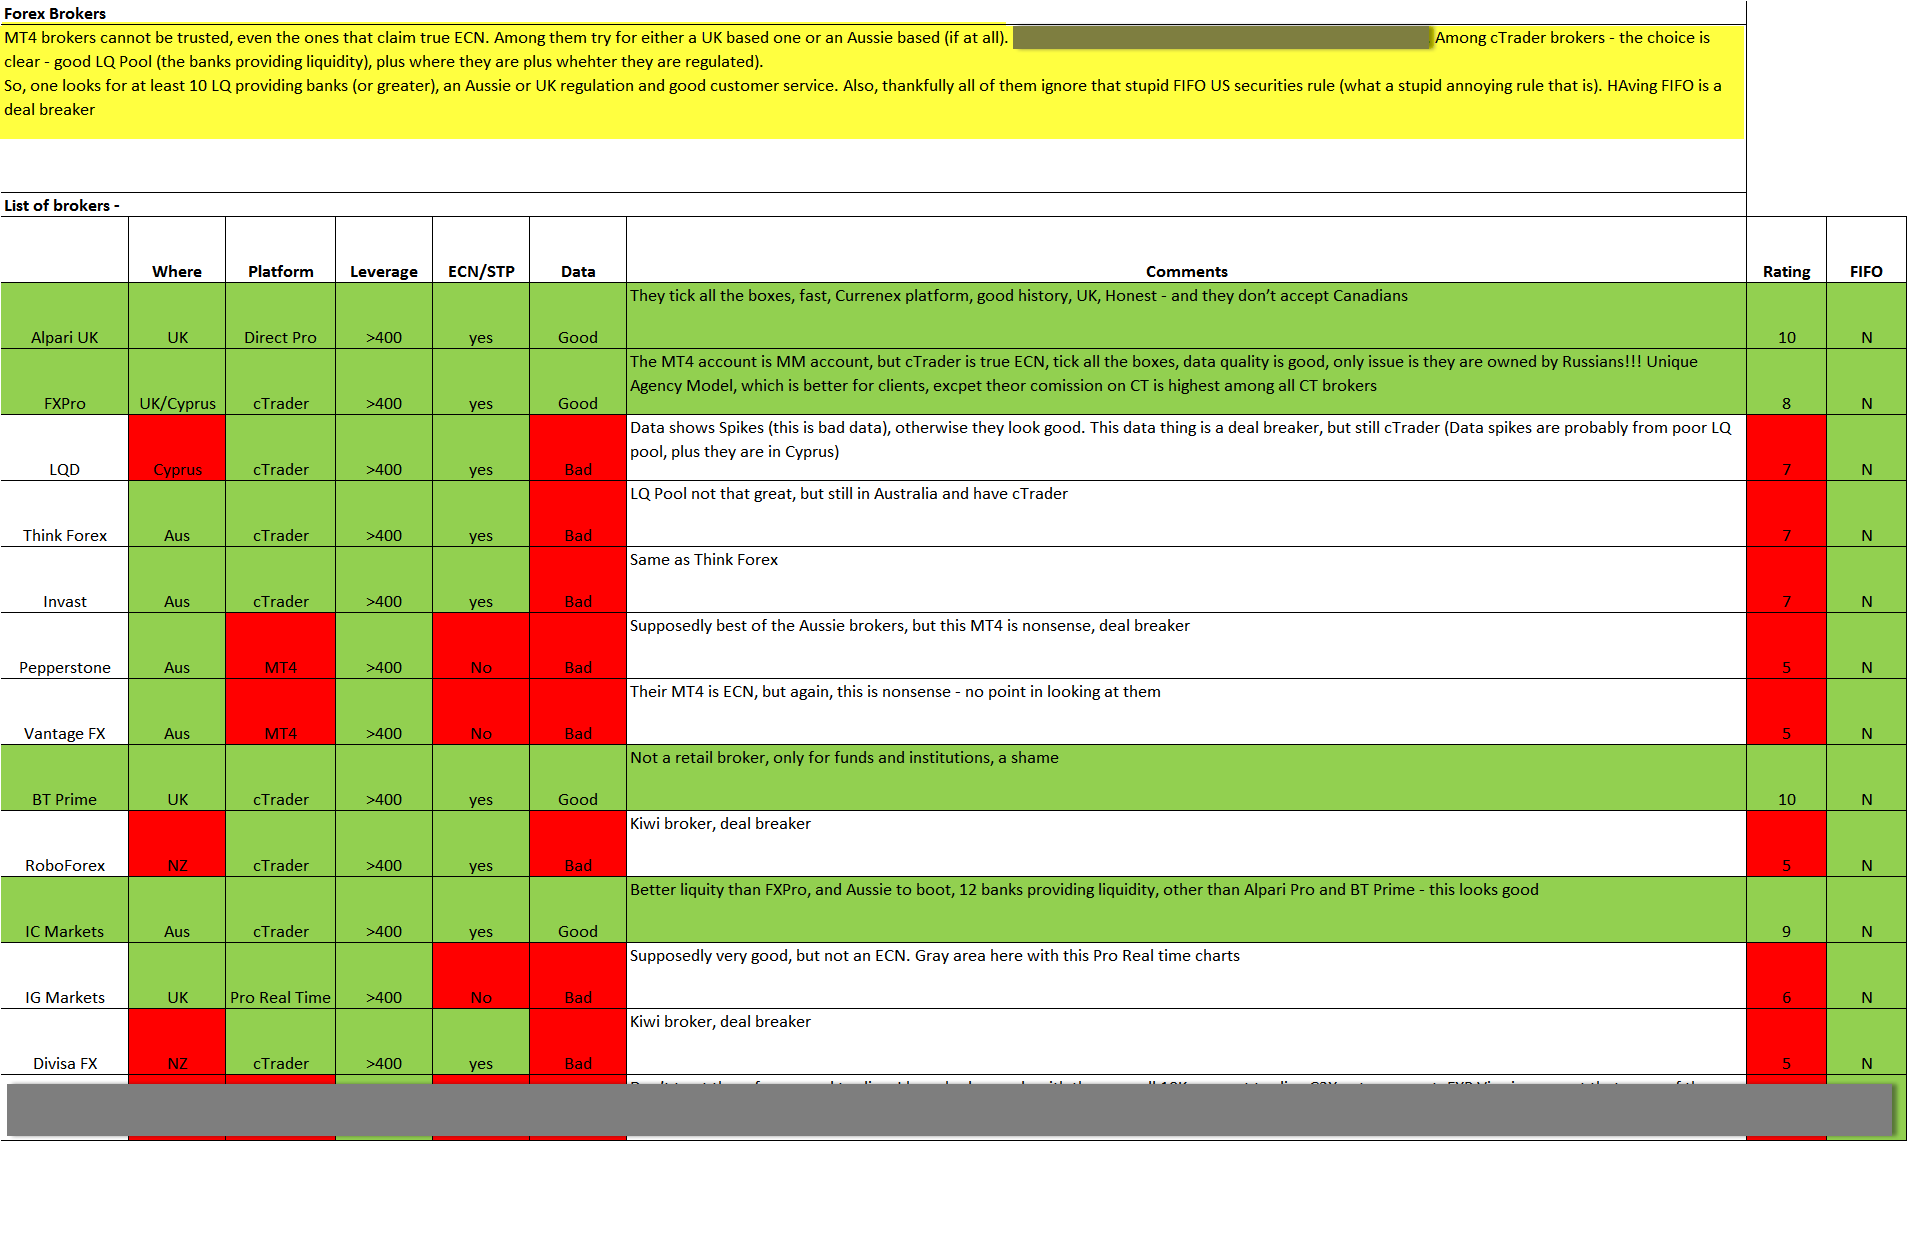This screenshot has width=1907, height=1237.
Task: Select the "Pepperstone" broker name cell
Action: (x=65, y=646)
